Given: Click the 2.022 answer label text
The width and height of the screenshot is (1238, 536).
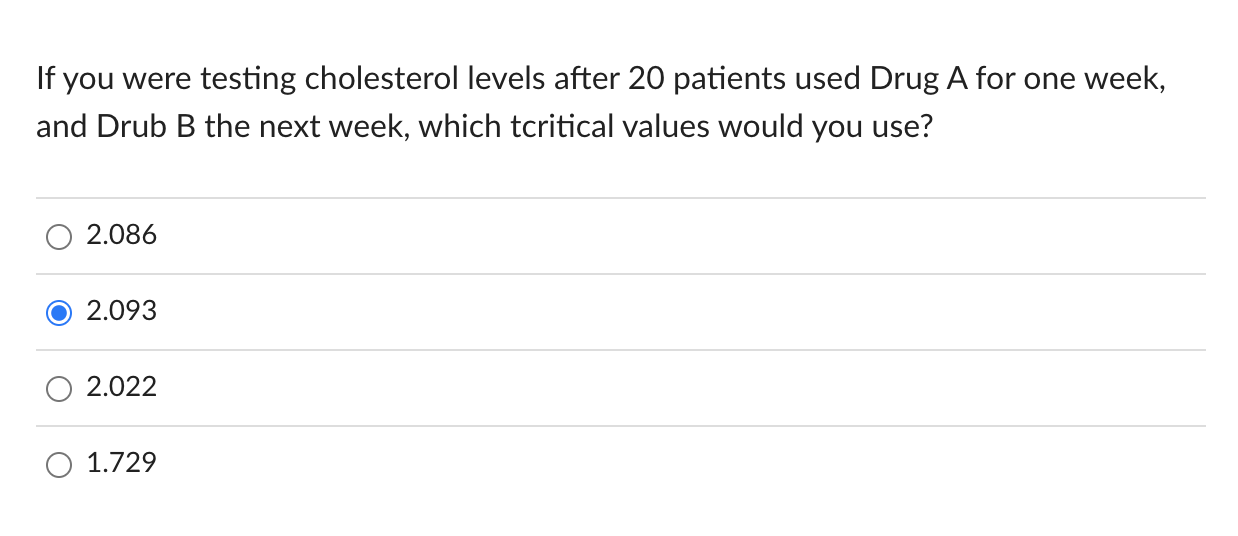Looking at the screenshot, I should (x=122, y=388).
